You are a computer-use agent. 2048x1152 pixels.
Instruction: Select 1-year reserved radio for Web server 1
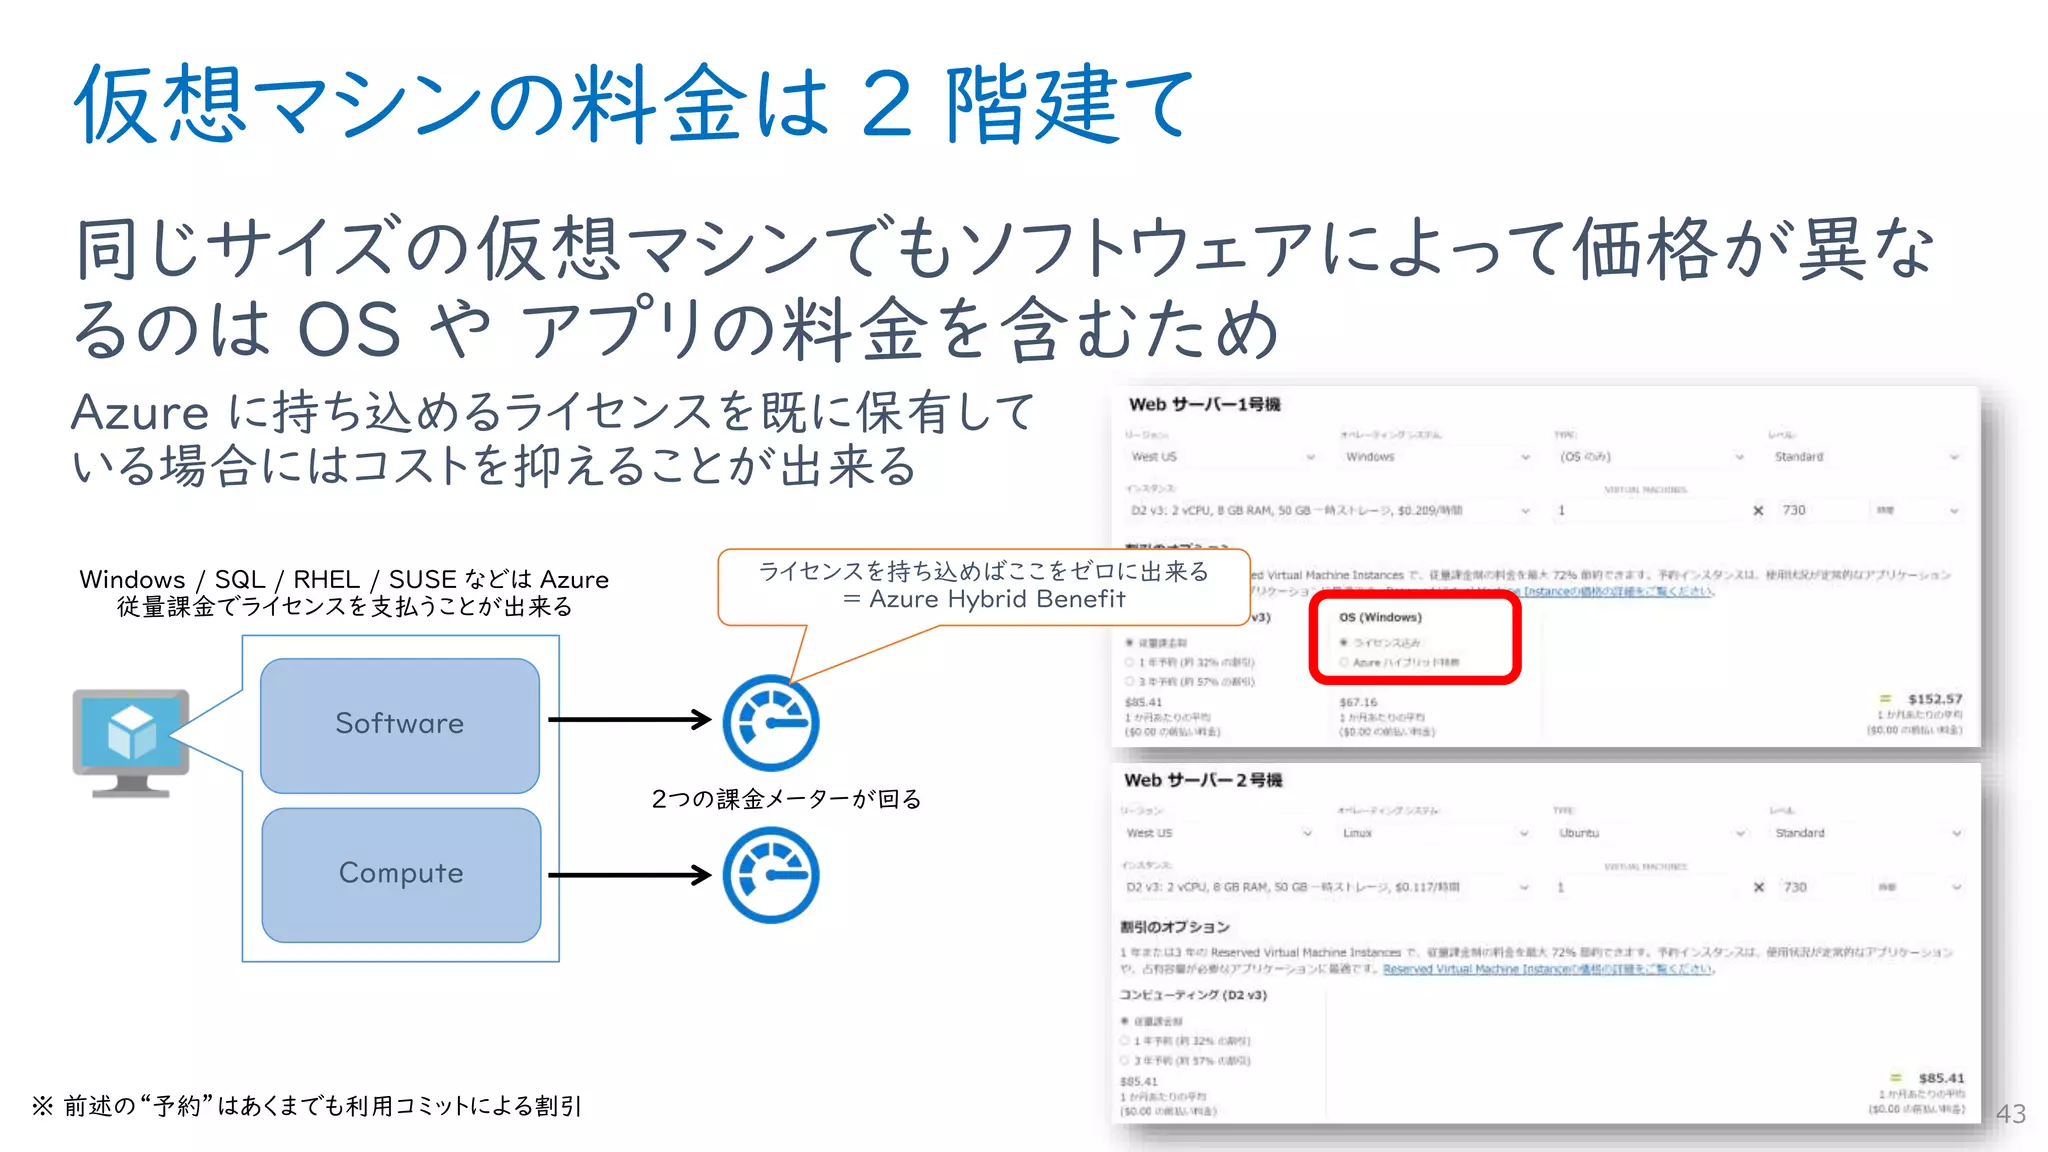(1130, 662)
